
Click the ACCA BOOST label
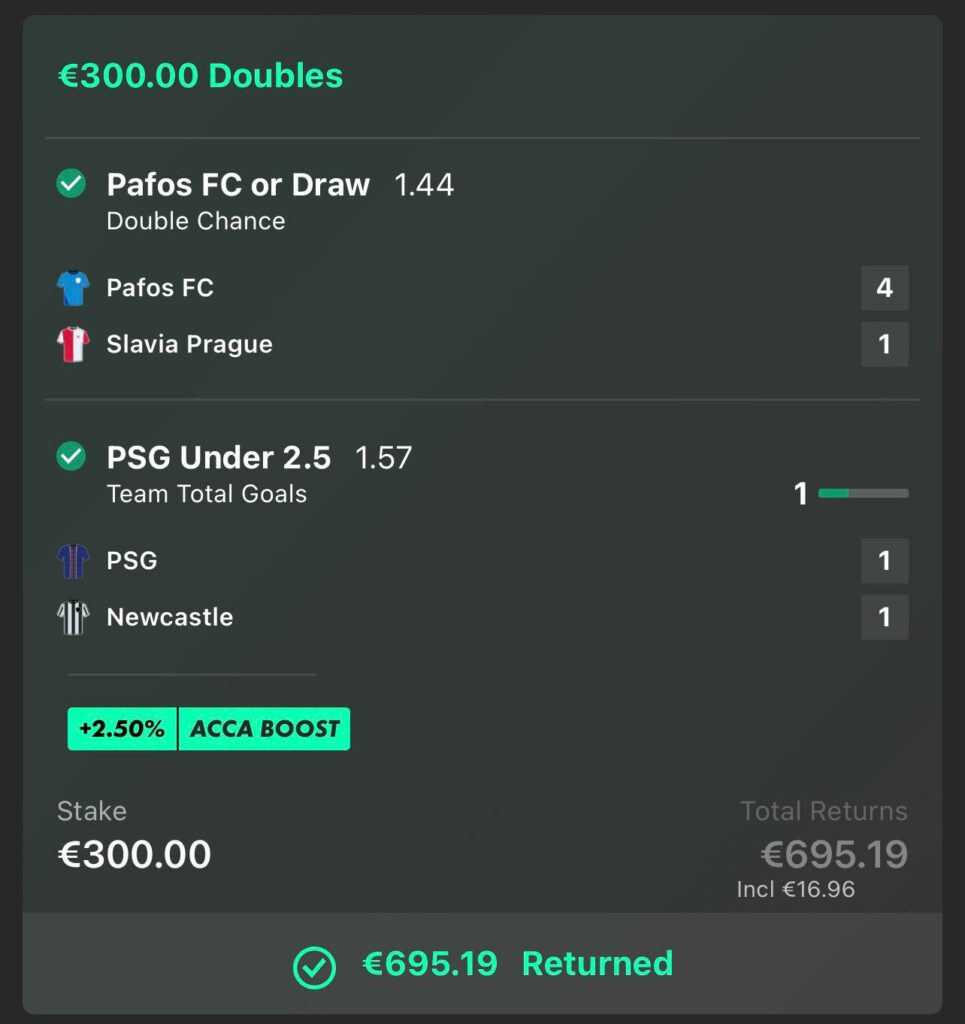click(265, 729)
